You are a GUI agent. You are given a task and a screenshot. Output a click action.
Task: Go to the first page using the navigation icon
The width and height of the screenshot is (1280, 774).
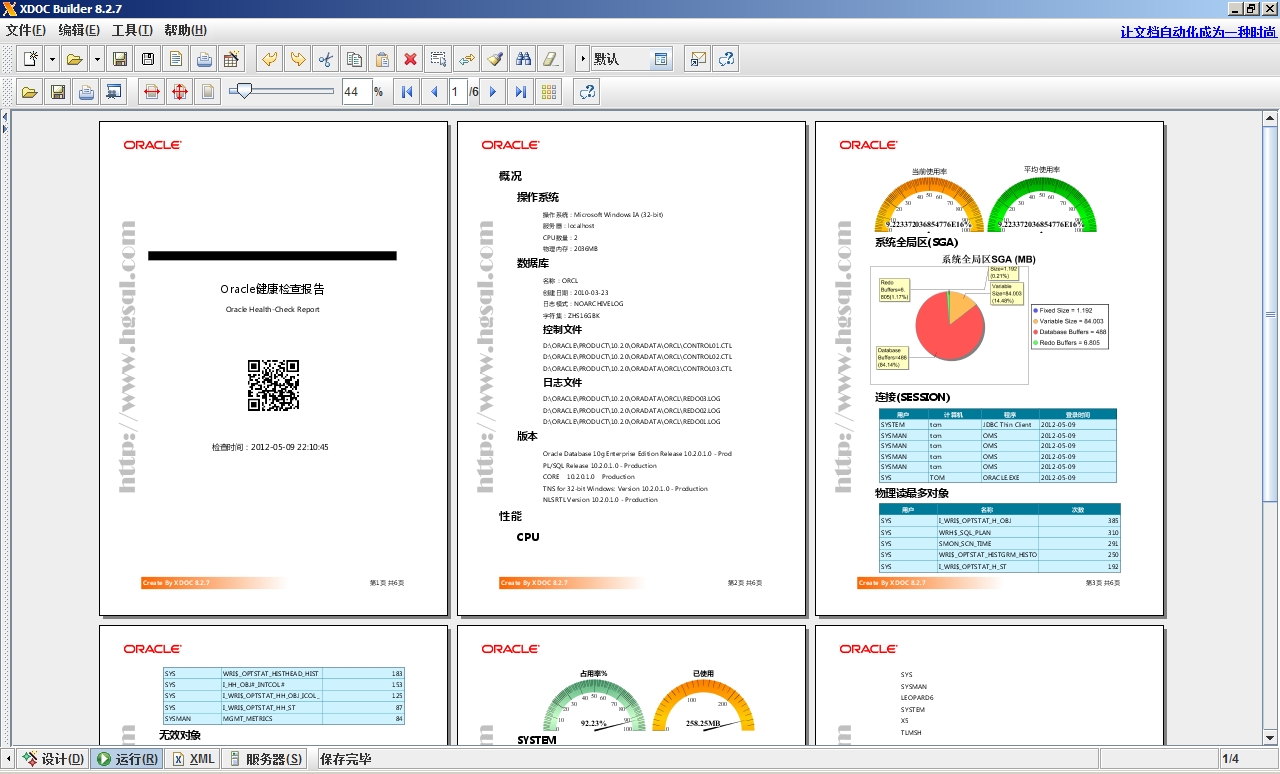click(x=406, y=91)
